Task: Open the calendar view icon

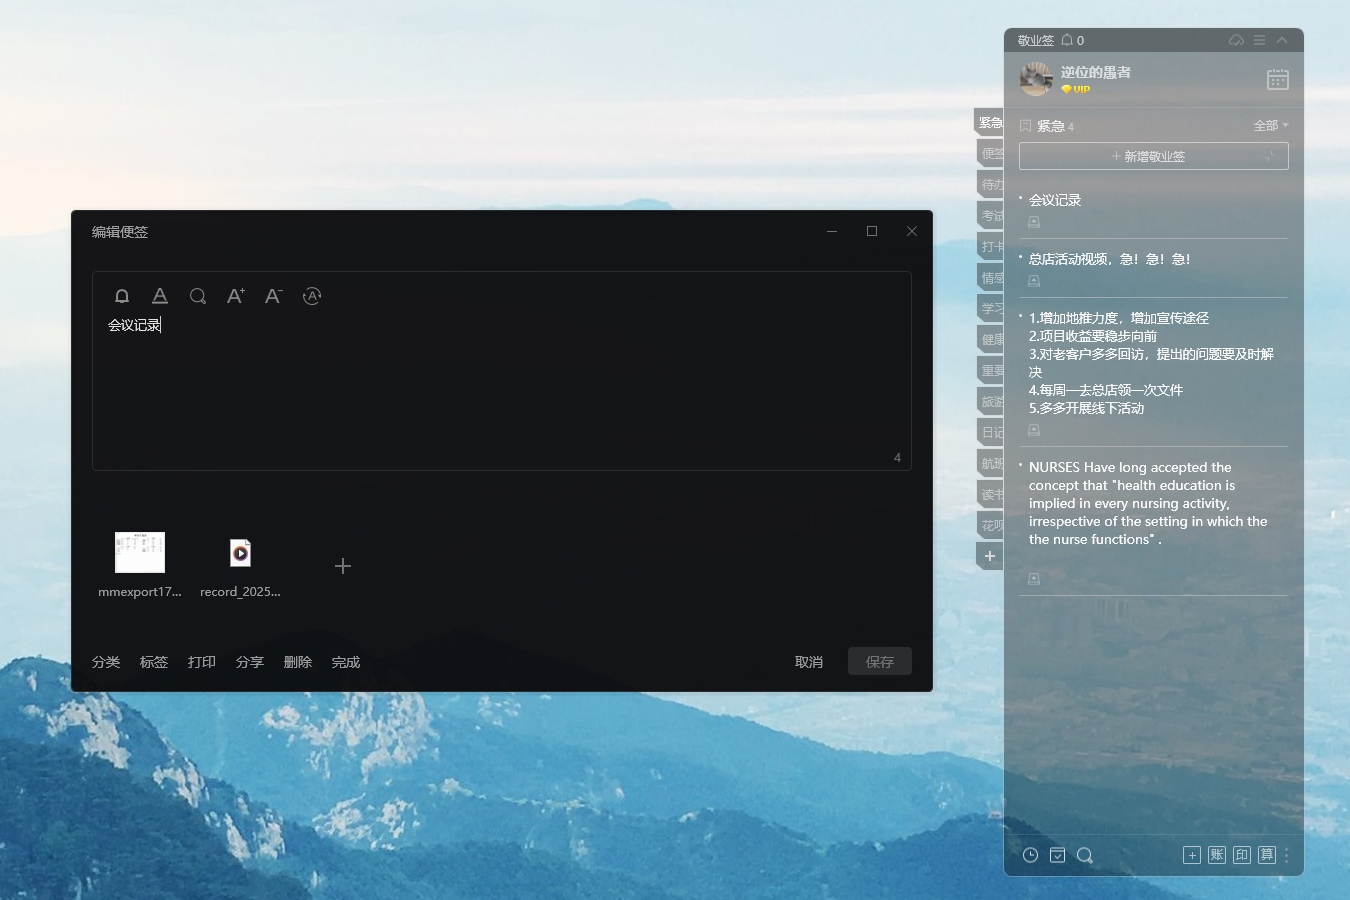Action: pos(1277,80)
